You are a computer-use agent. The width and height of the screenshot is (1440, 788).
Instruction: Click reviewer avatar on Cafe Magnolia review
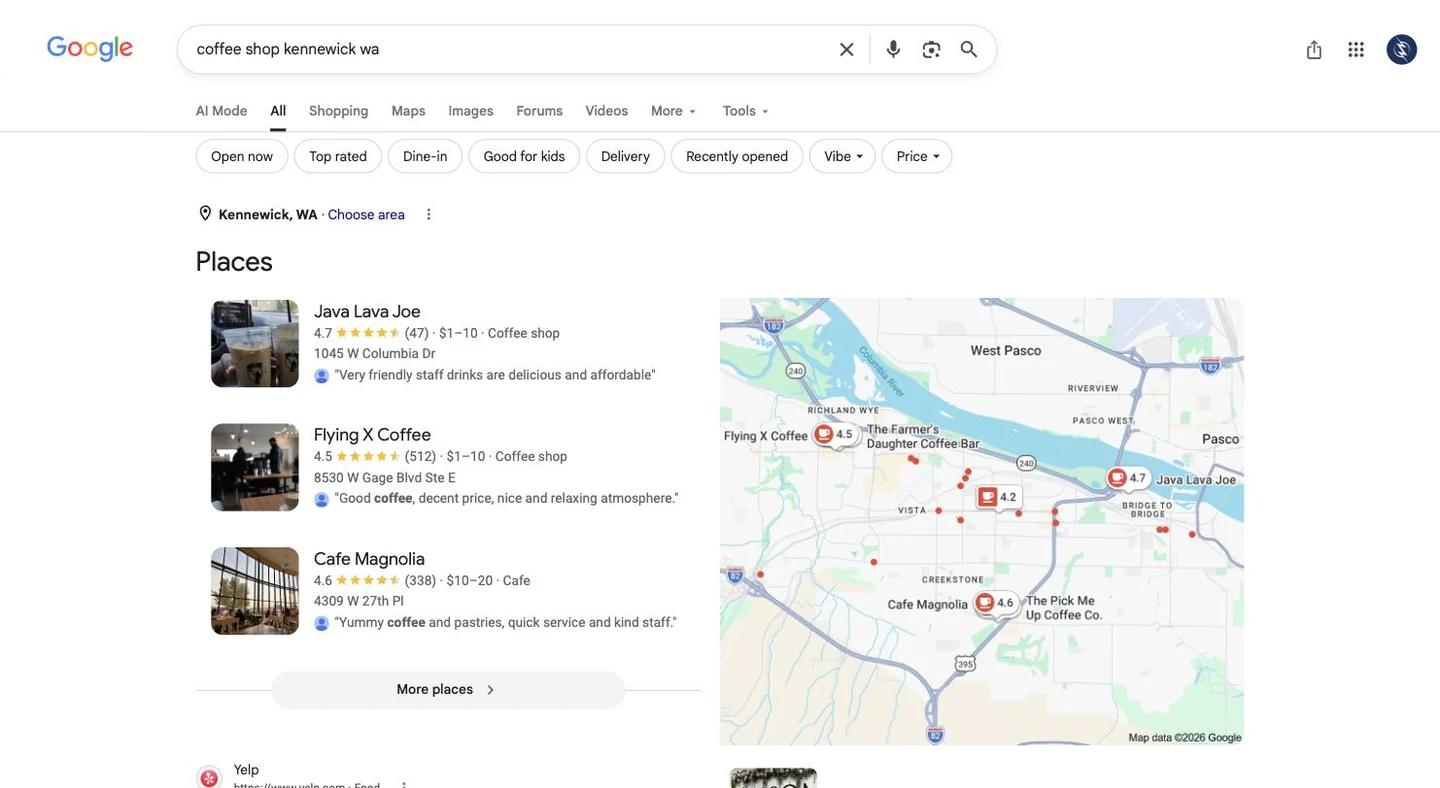click(x=321, y=623)
